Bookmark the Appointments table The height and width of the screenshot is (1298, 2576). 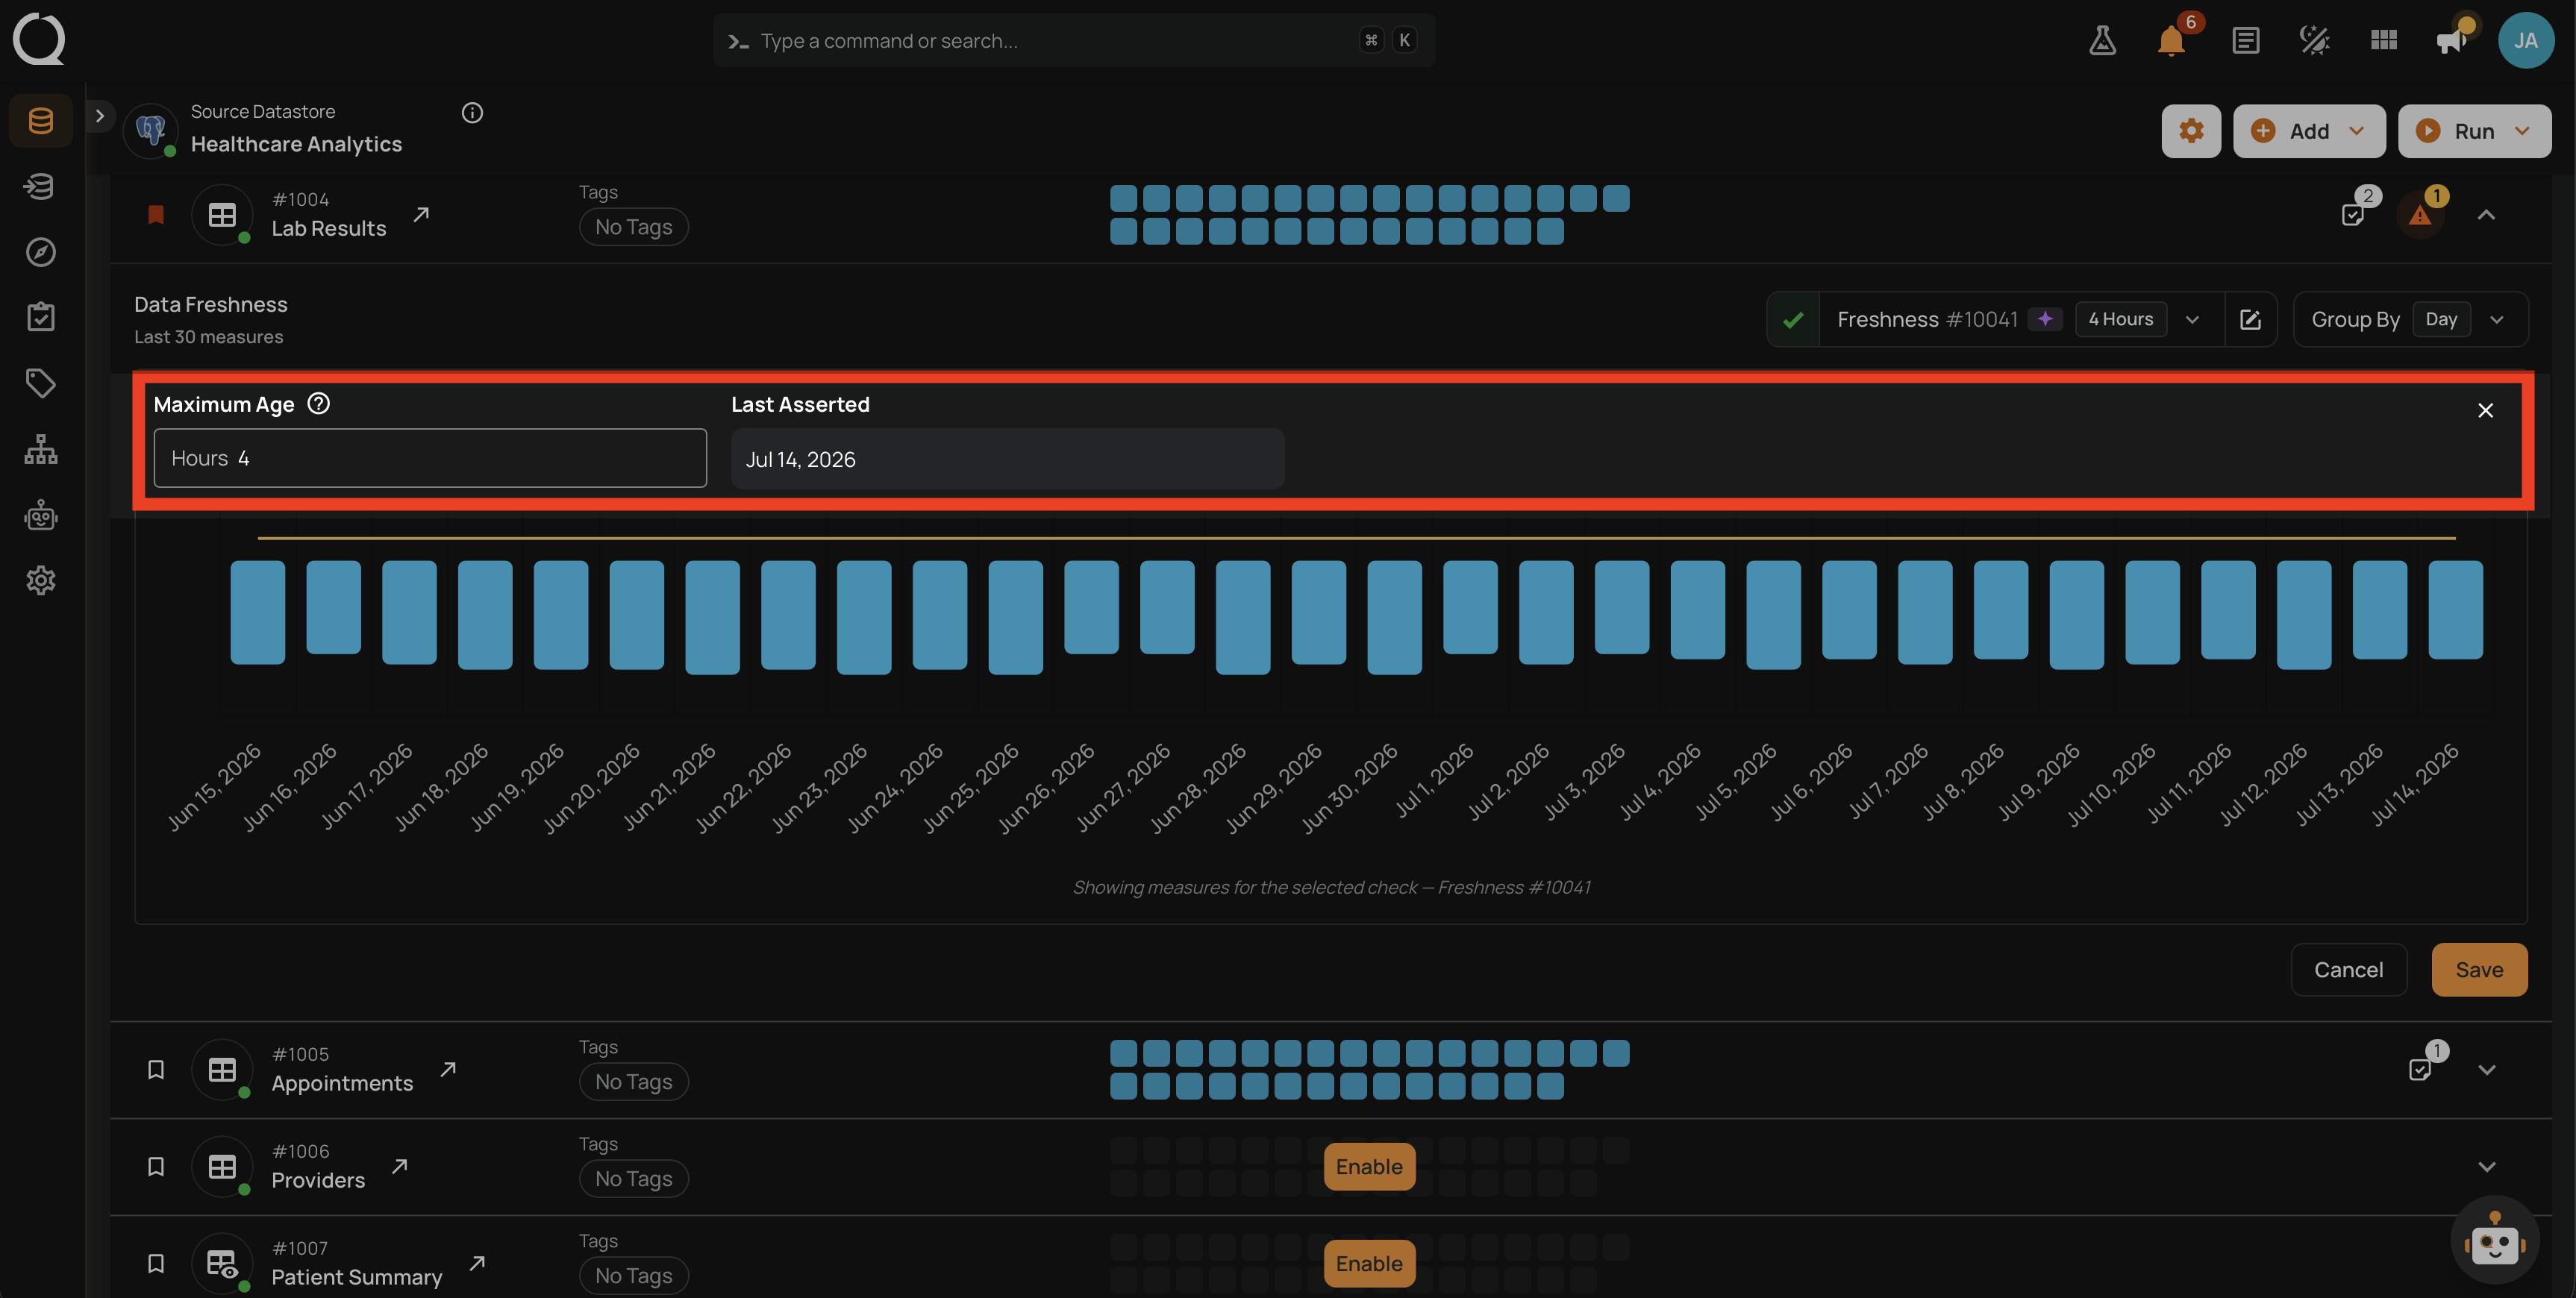[x=156, y=1070]
